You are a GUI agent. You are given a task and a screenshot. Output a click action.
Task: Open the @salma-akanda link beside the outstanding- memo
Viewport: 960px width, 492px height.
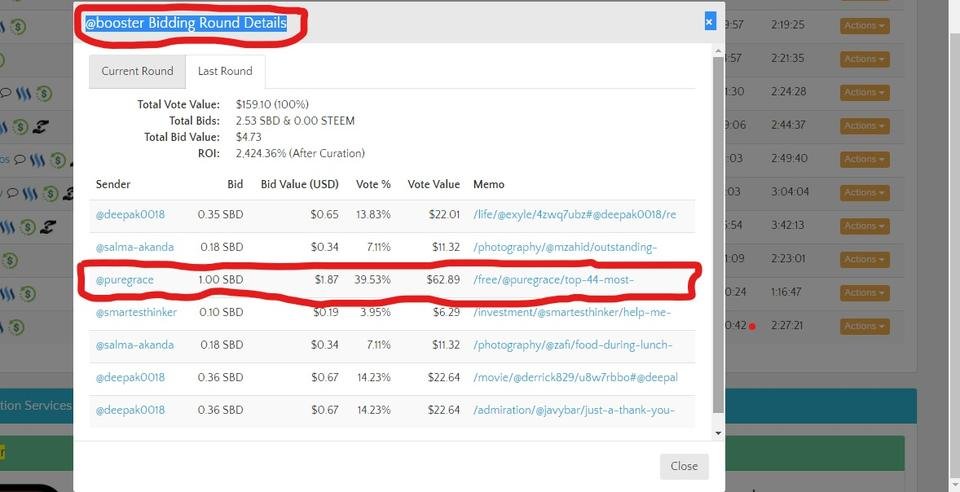(135, 247)
